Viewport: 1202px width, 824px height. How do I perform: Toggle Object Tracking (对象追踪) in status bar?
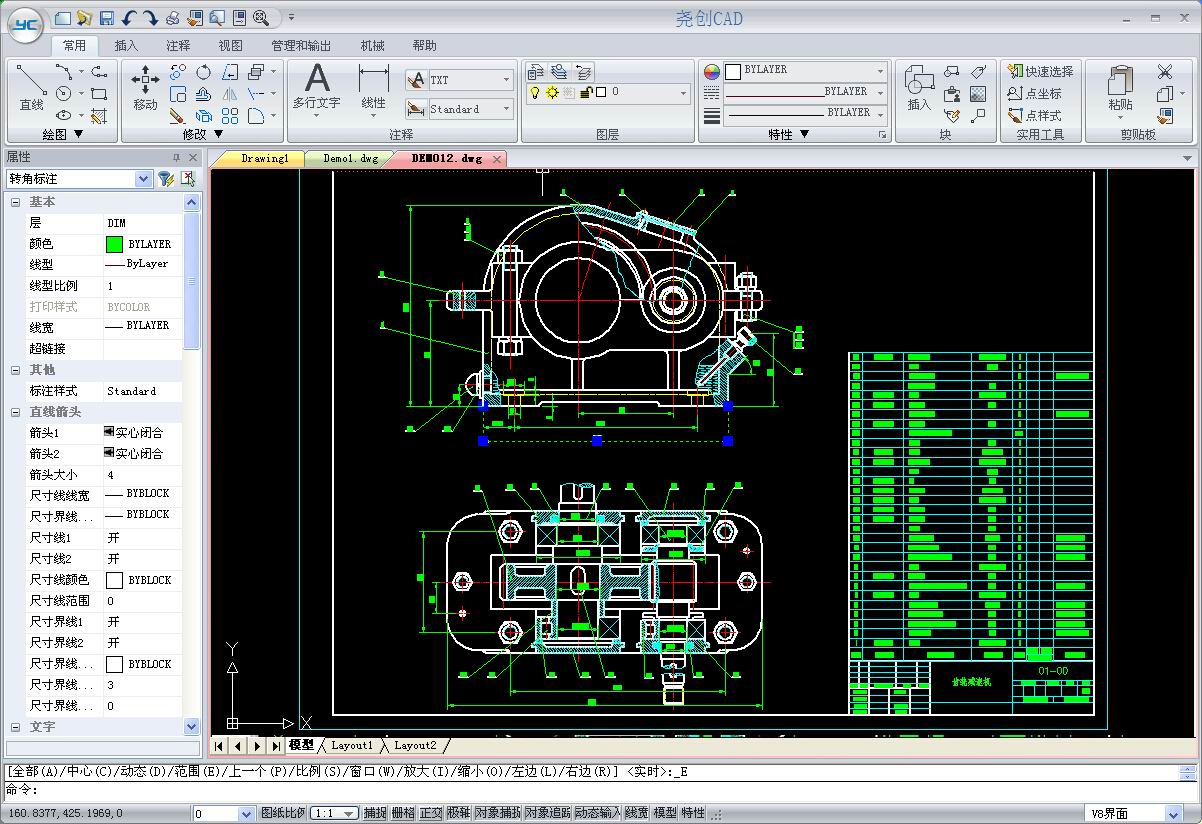[547, 813]
